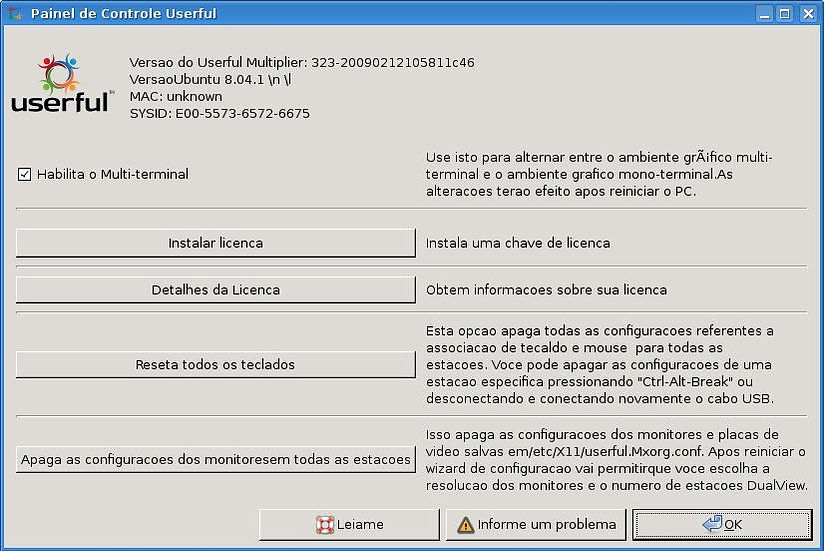Screen dimensions: 824x551
Task: Click the Instalar licenca button
Action: (x=215, y=243)
